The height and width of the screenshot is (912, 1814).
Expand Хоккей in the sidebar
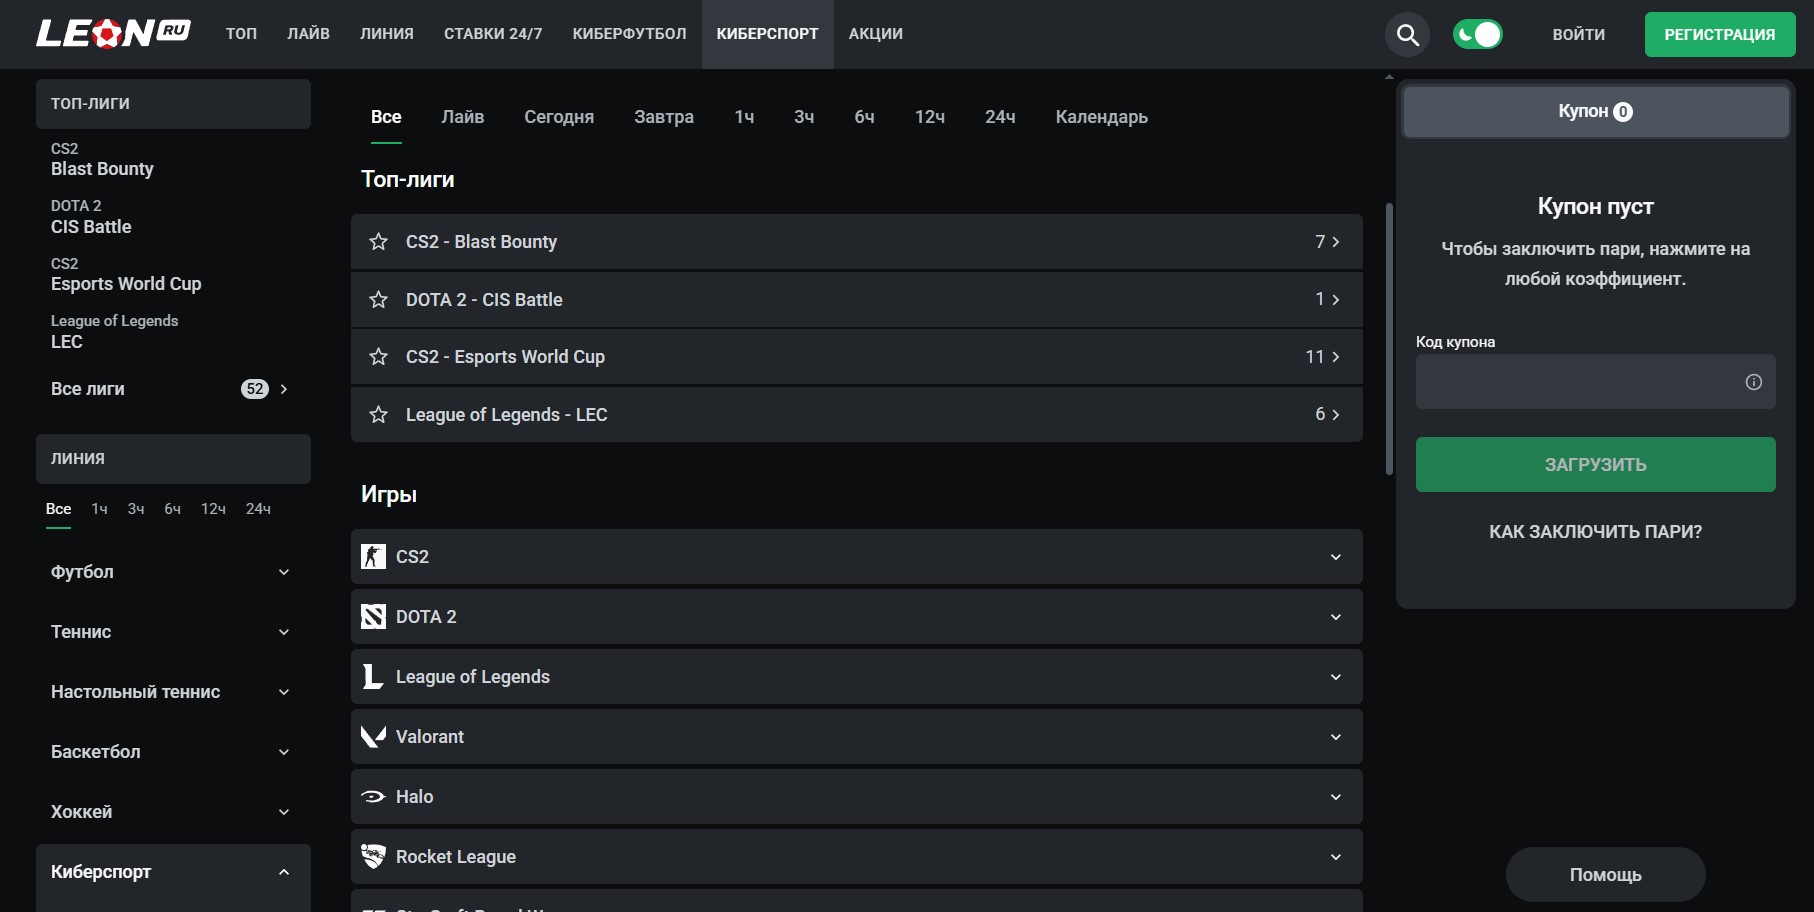(x=173, y=812)
